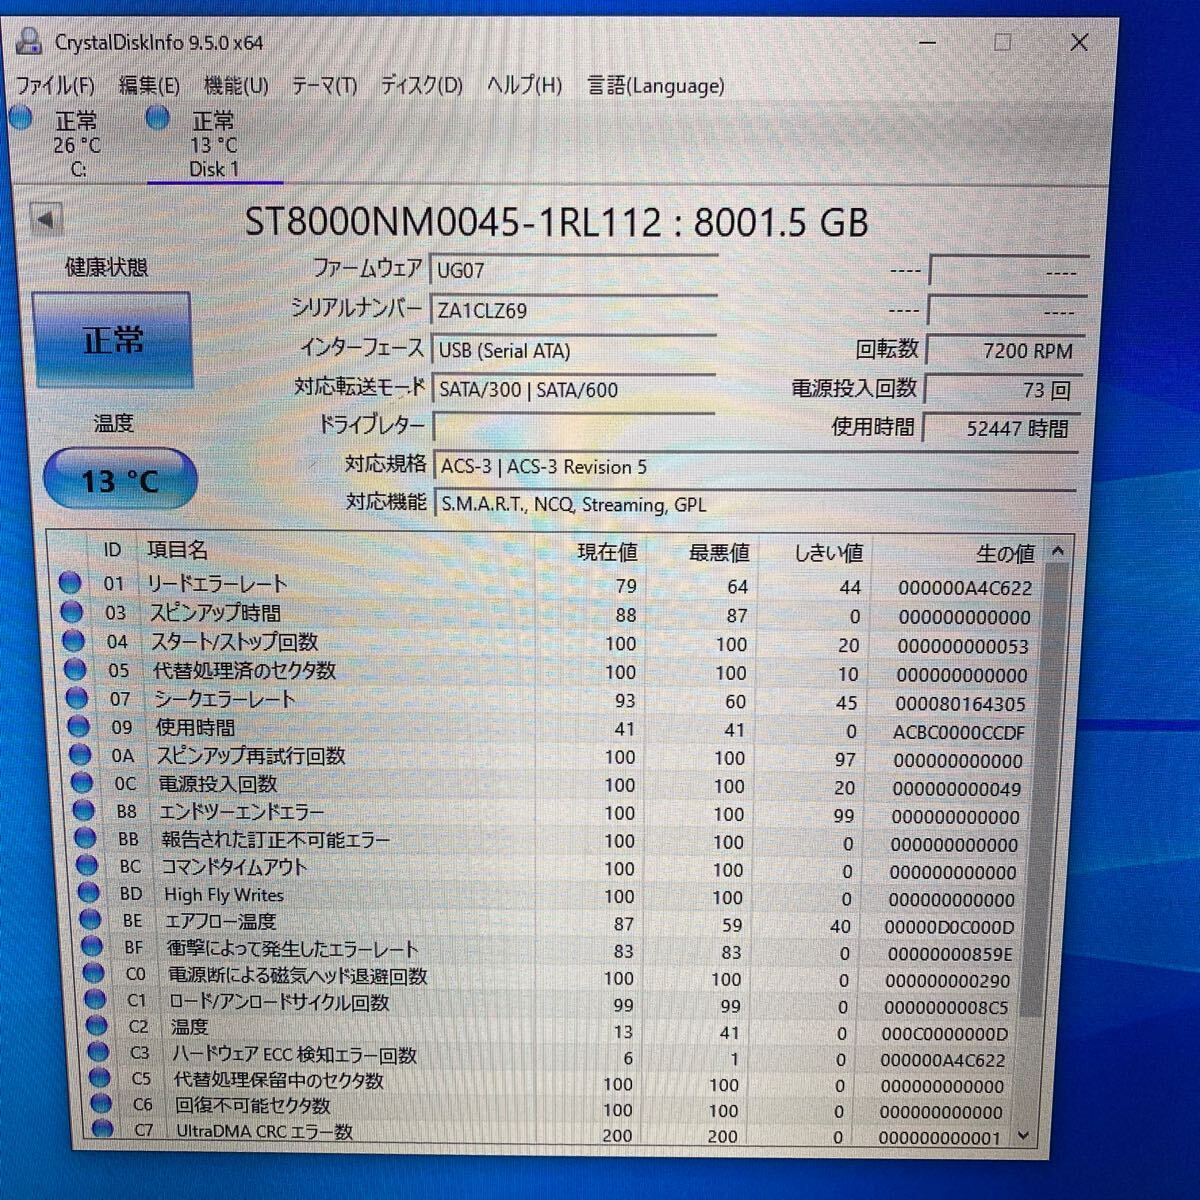Click status circle for High Fly Writes row
1200x1200 pixels.
[89, 893]
